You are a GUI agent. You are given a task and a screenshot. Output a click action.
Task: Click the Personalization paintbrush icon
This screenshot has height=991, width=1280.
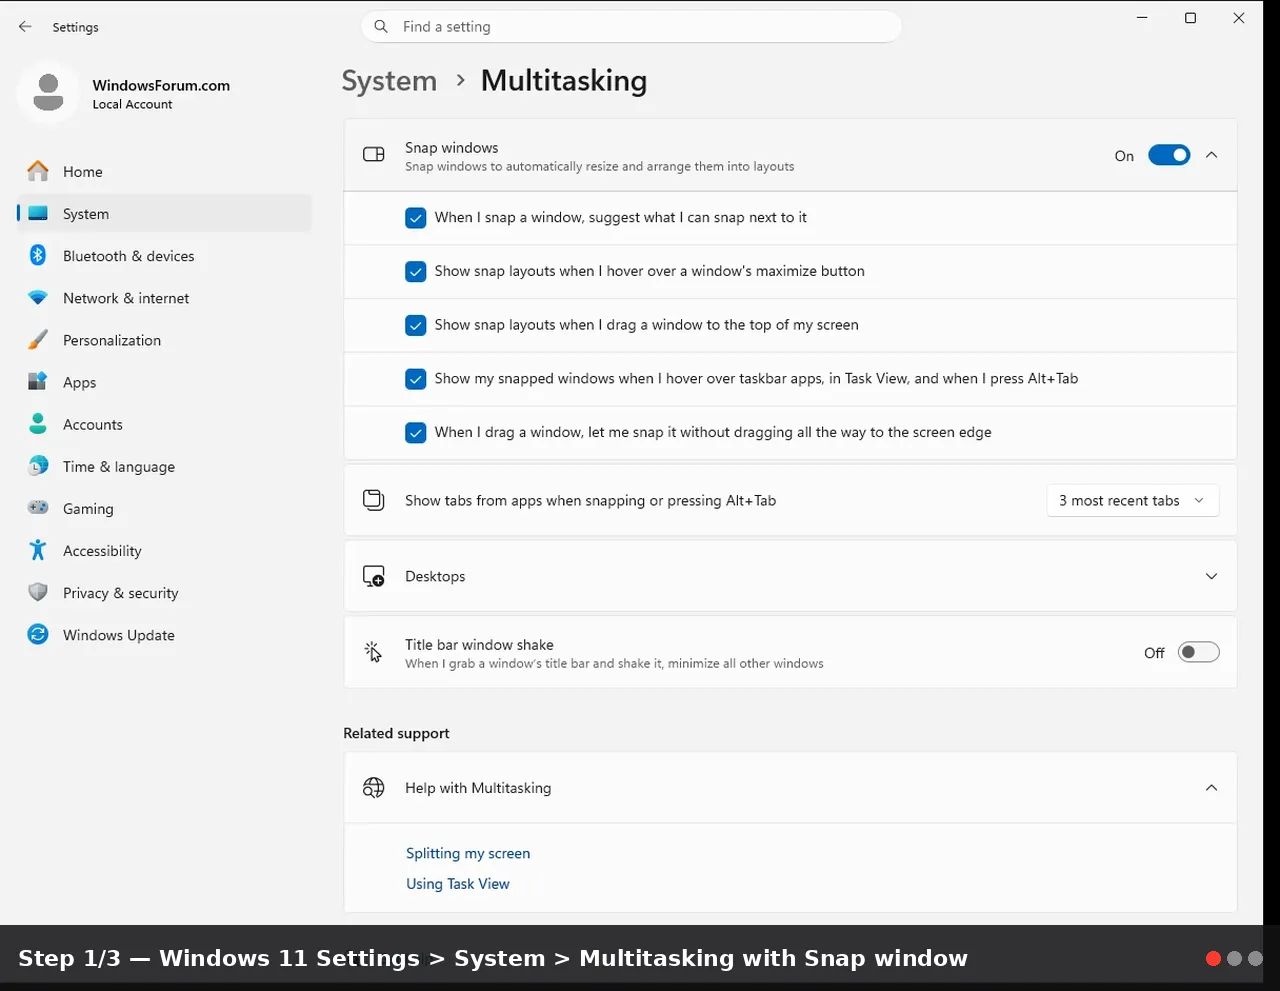[x=38, y=340]
